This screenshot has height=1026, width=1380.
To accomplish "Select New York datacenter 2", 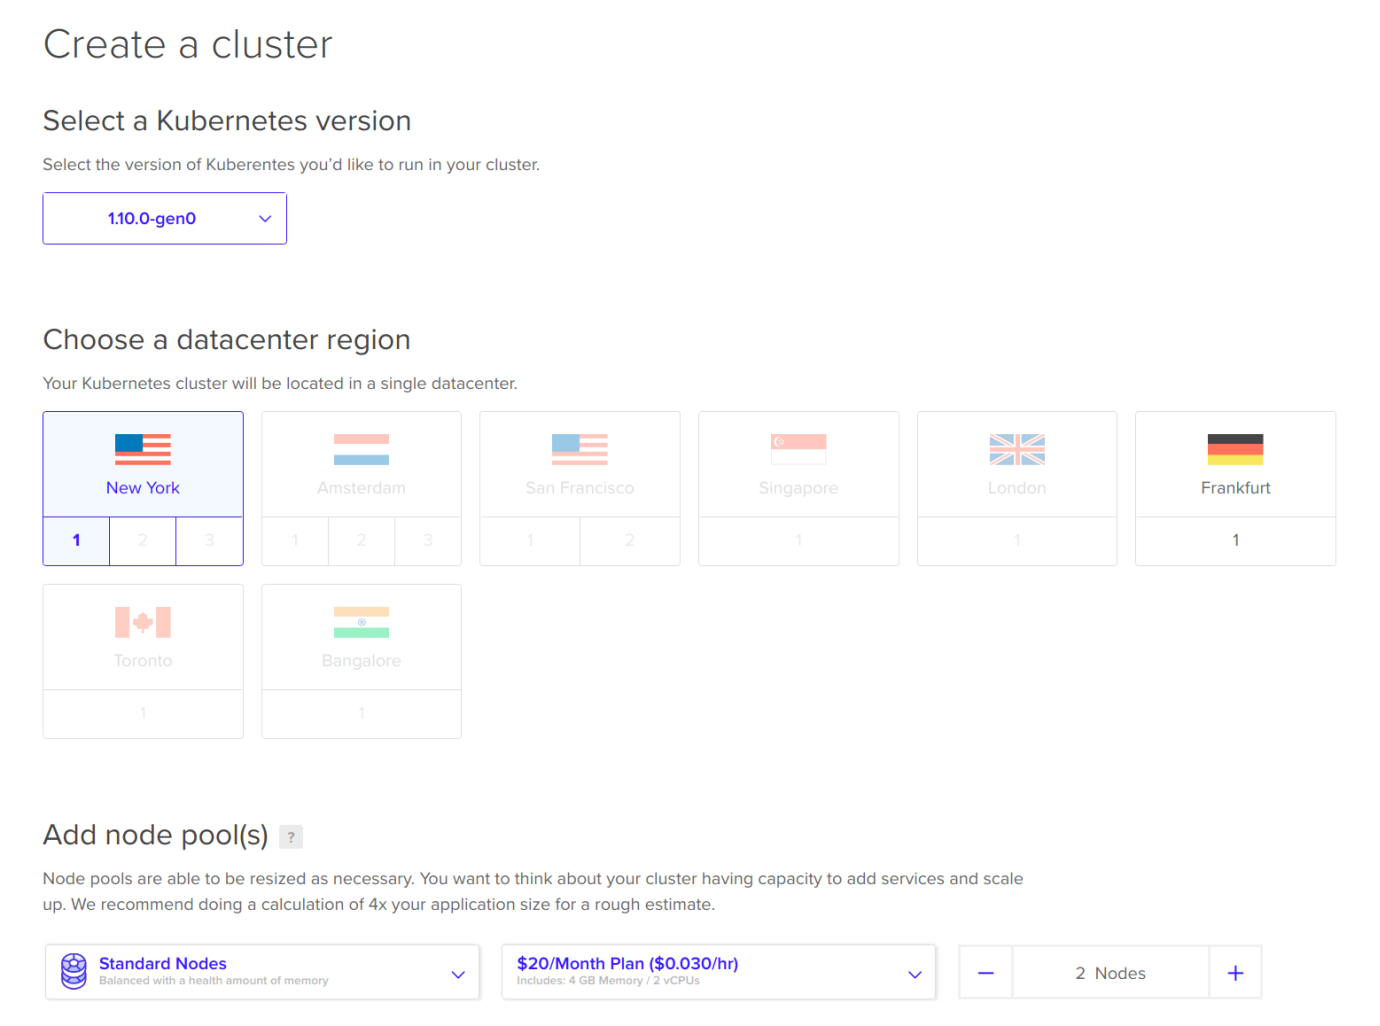I will (x=142, y=540).
